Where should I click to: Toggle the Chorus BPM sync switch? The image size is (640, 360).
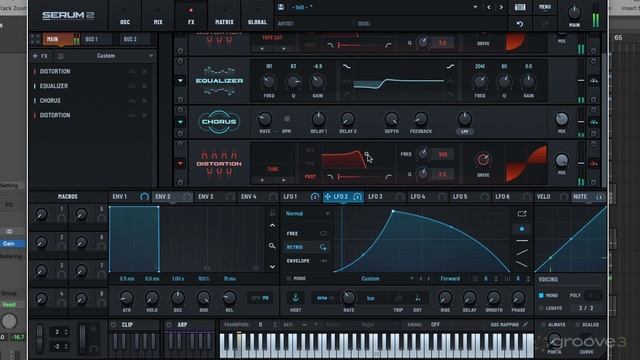(x=287, y=119)
